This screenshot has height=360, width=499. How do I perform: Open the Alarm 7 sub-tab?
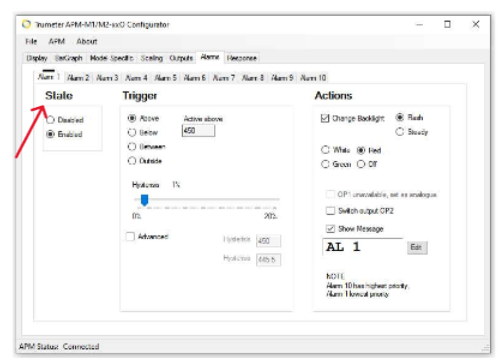coord(224,78)
